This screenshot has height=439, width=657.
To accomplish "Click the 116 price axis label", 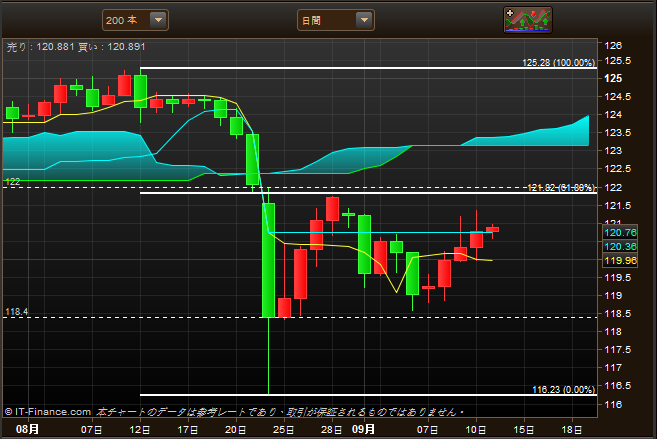I will point(613,404).
